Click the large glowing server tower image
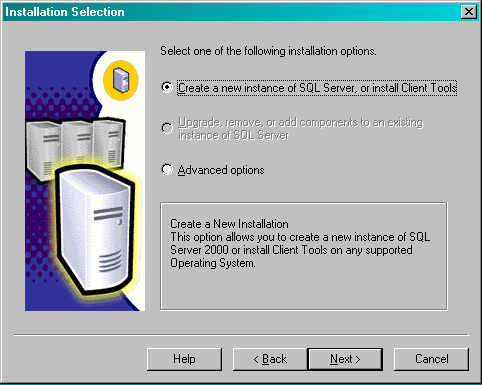Viewport: 482px width, 385px height. 96,230
